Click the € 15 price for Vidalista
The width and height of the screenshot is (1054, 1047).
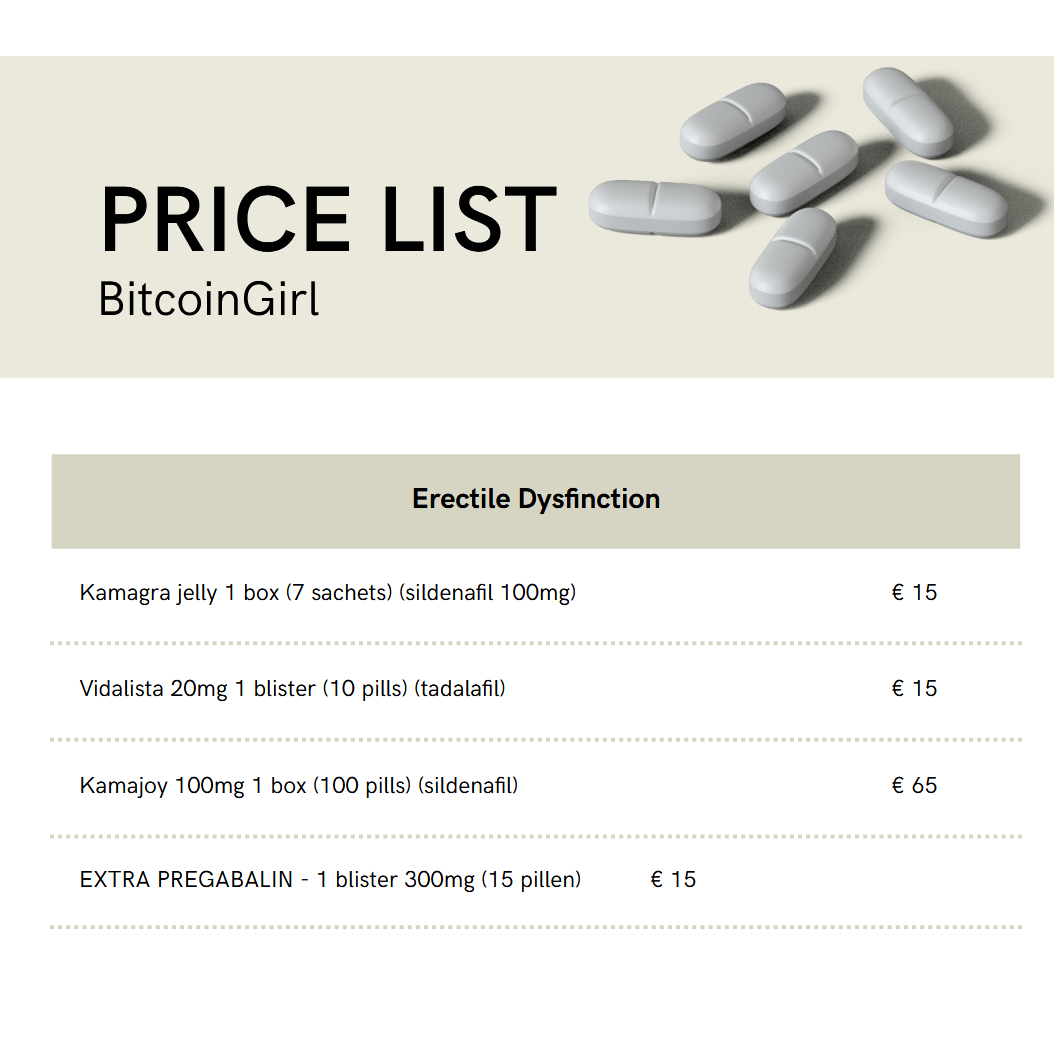(x=914, y=689)
